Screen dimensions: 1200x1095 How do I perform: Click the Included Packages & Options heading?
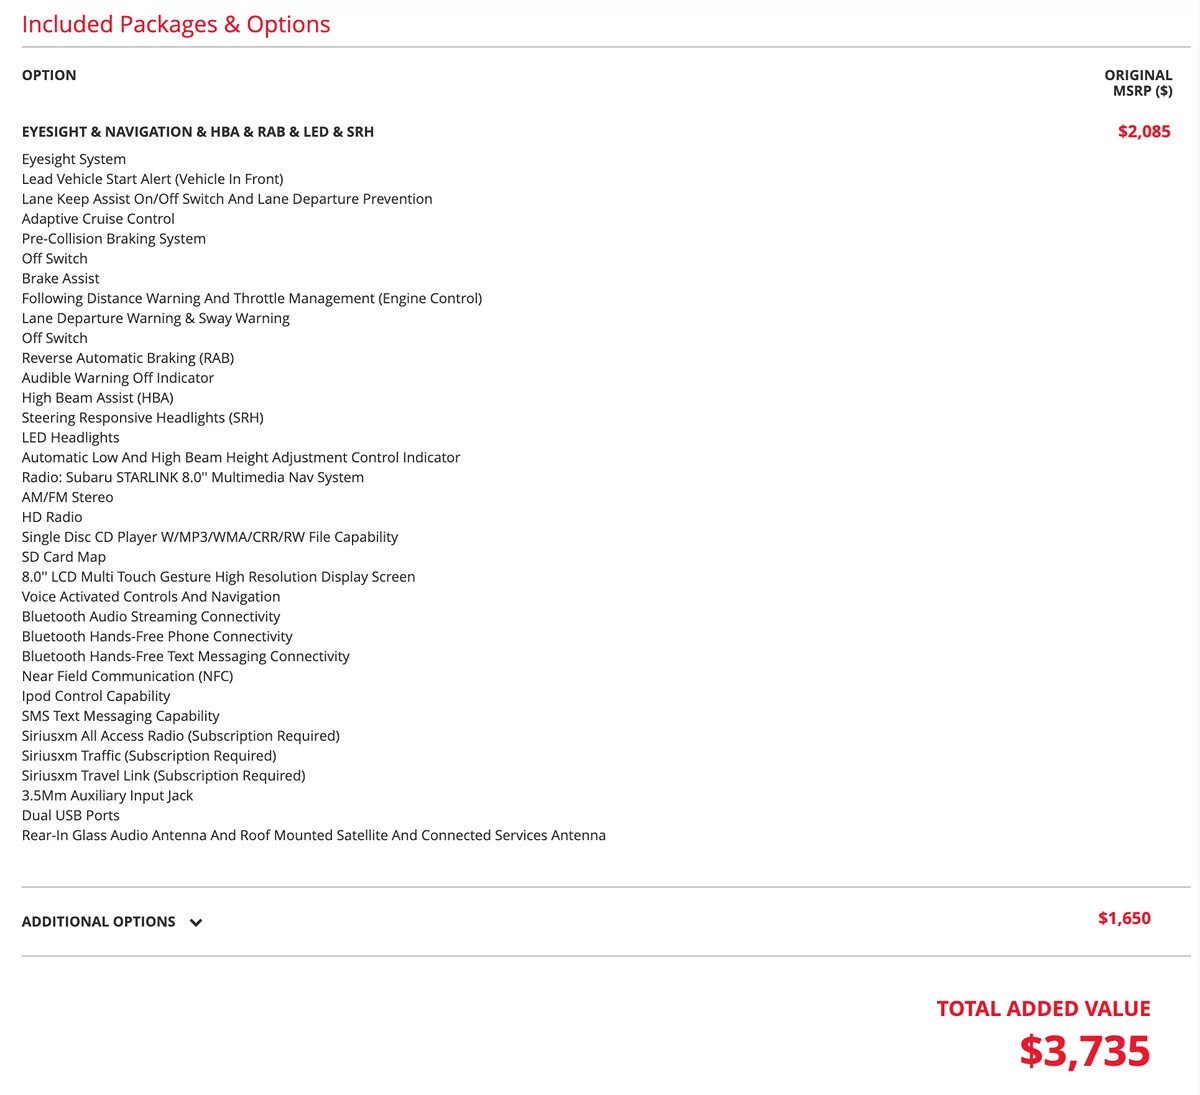[176, 25]
